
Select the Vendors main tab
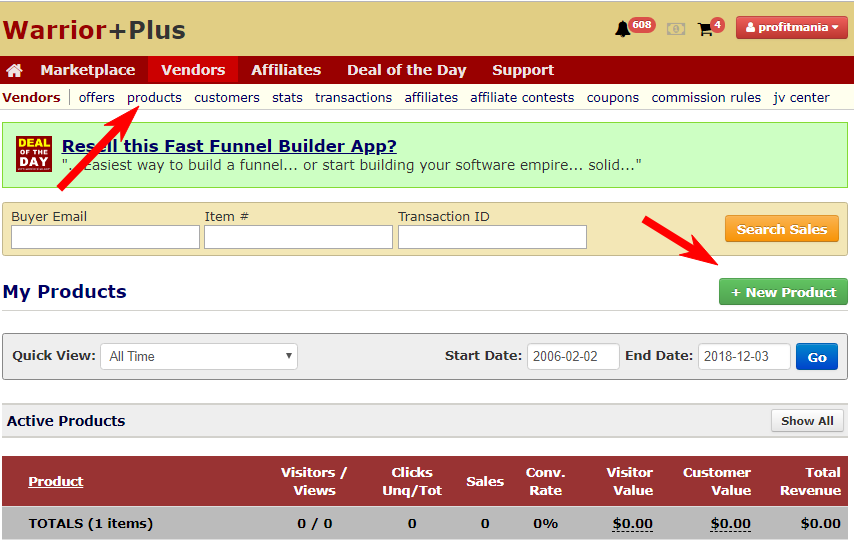click(x=193, y=70)
